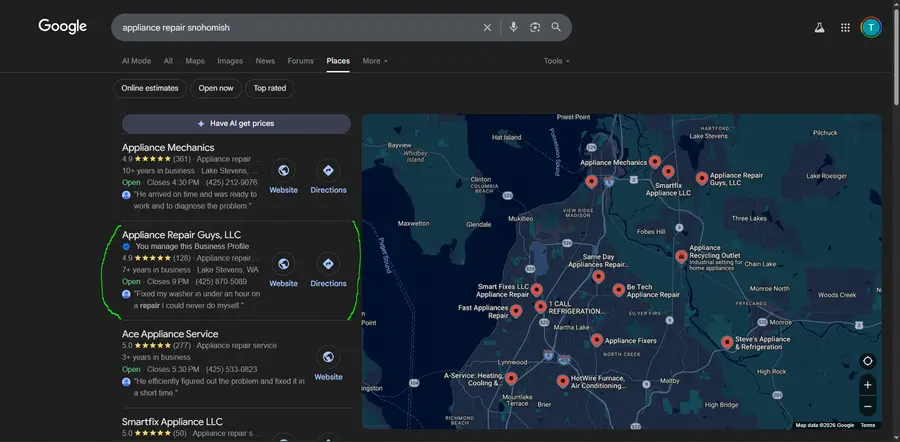
Task: Click phone number (425) 870-5089
Action: 221,282
